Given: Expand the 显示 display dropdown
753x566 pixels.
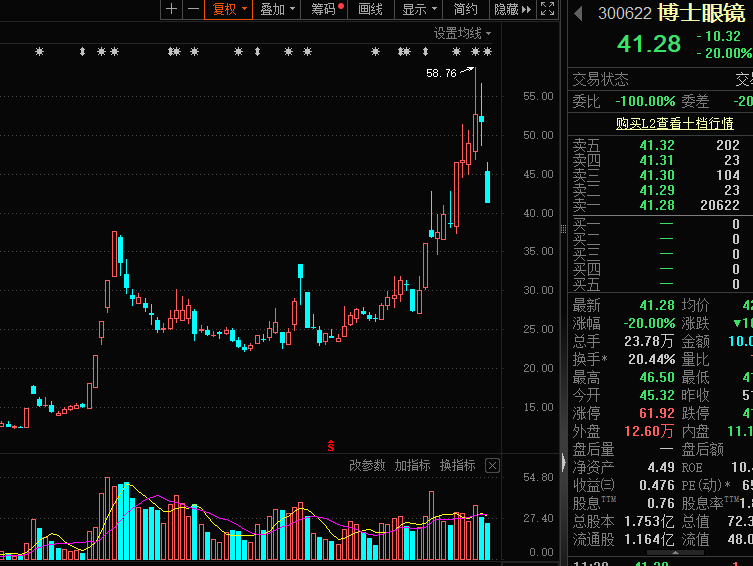Looking at the screenshot, I should 419,9.
